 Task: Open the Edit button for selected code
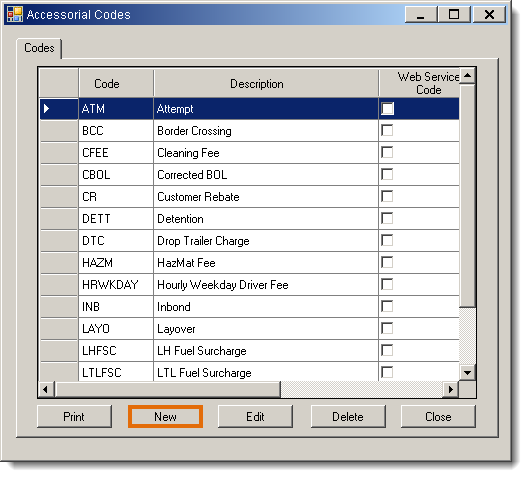click(255, 416)
